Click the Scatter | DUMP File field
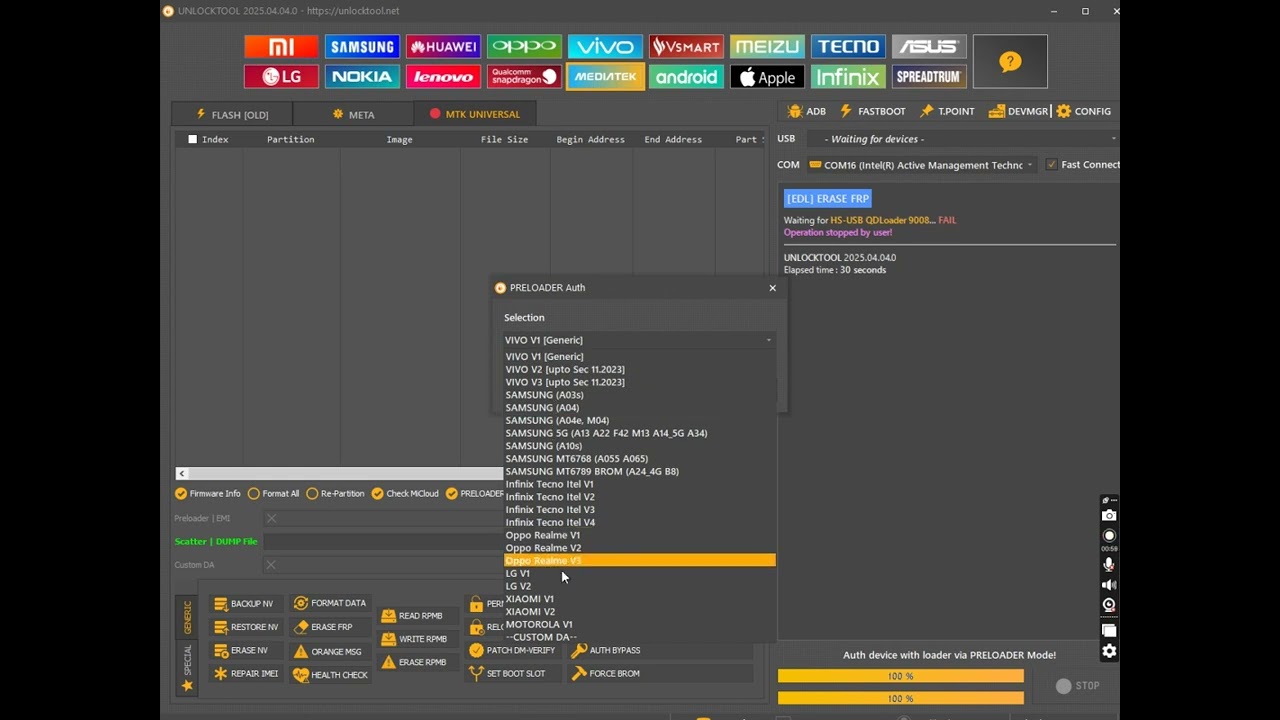The width and height of the screenshot is (1280, 720). (385, 541)
